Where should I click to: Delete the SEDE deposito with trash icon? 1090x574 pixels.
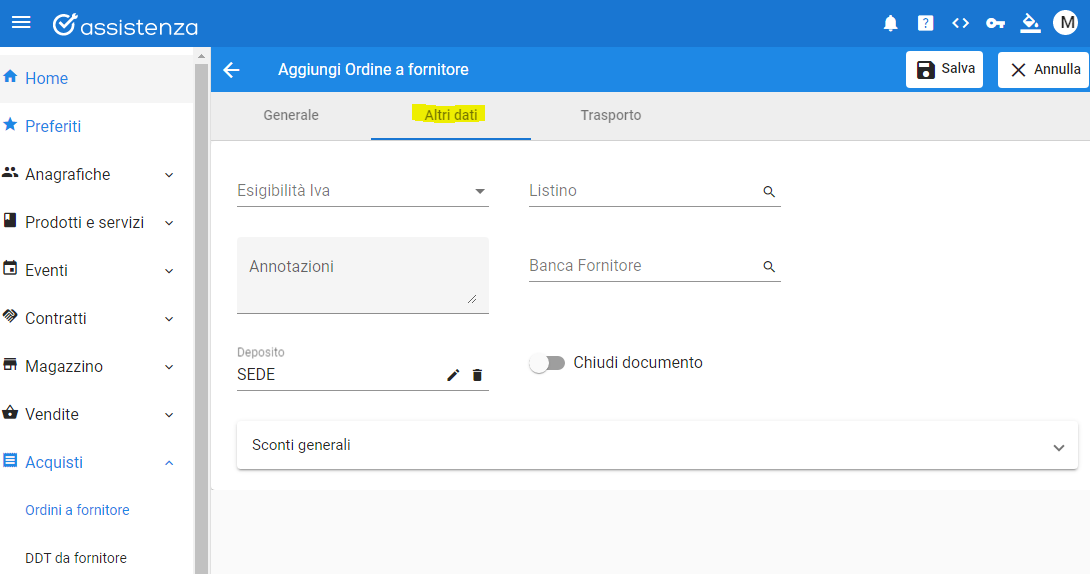coord(477,375)
